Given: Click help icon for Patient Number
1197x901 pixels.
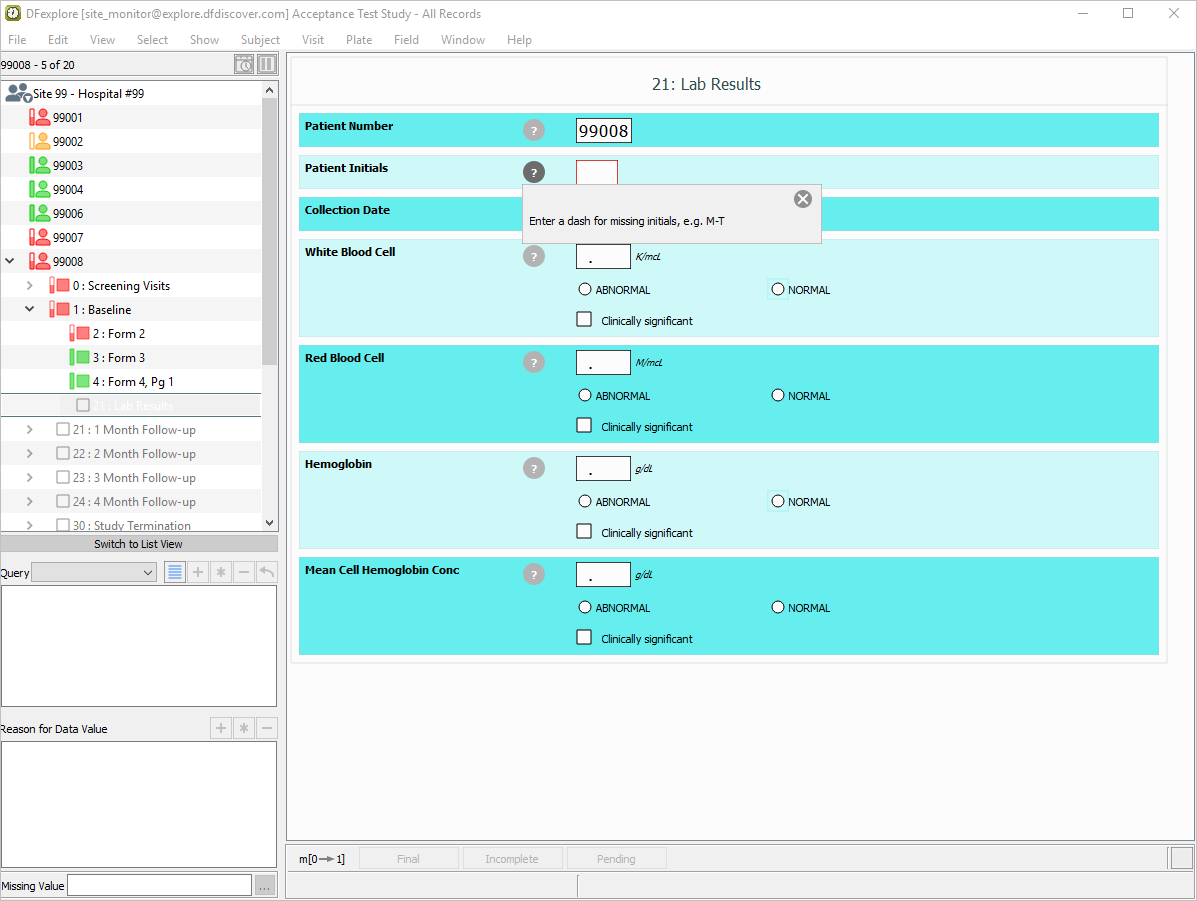Looking at the screenshot, I should (534, 130).
